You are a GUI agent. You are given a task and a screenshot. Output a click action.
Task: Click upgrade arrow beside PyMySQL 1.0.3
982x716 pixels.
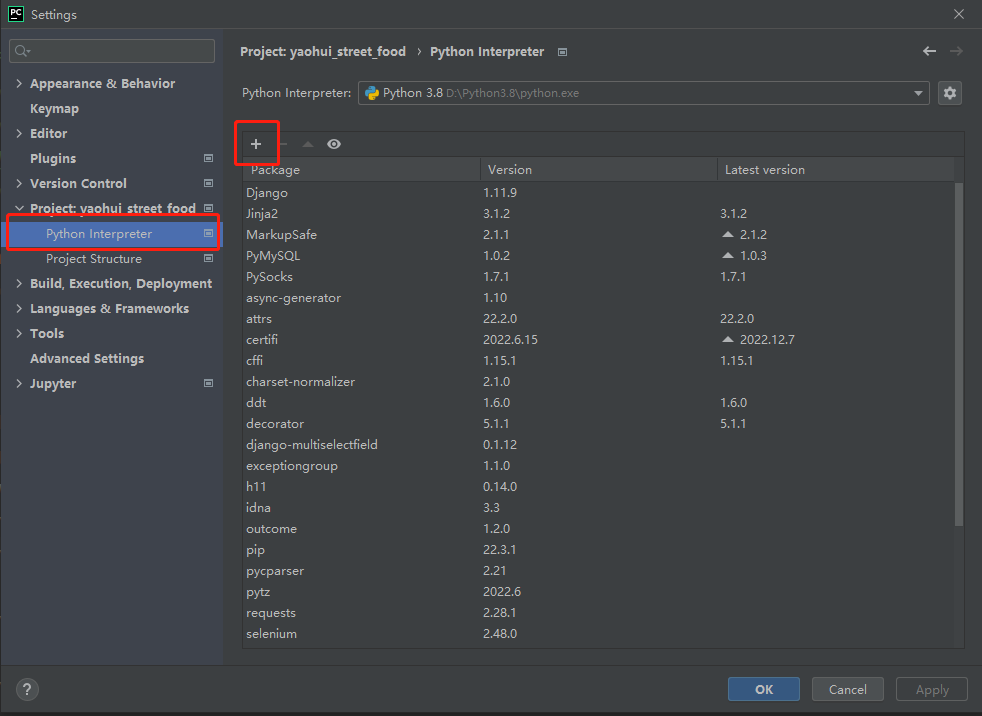[727, 256]
